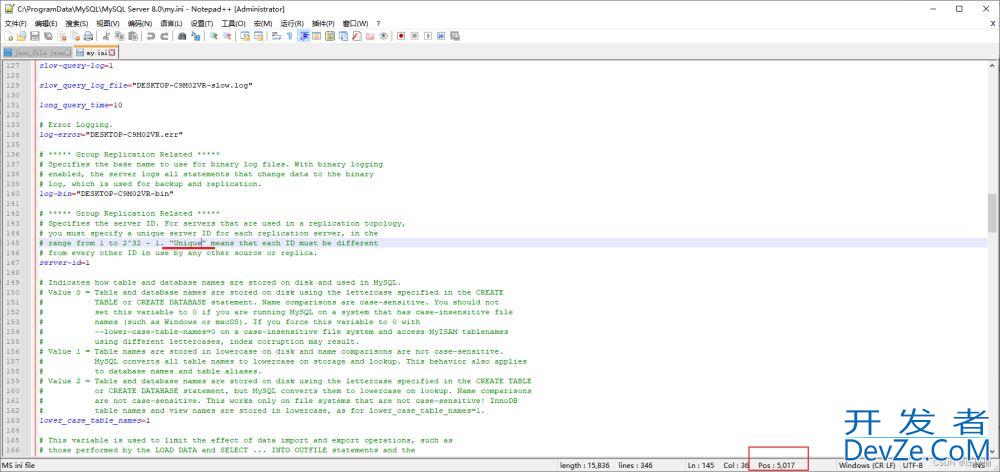Toggle synchronized vertical scrolling
The height and width of the screenshot is (472, 1000).
[x=245, y=36]
